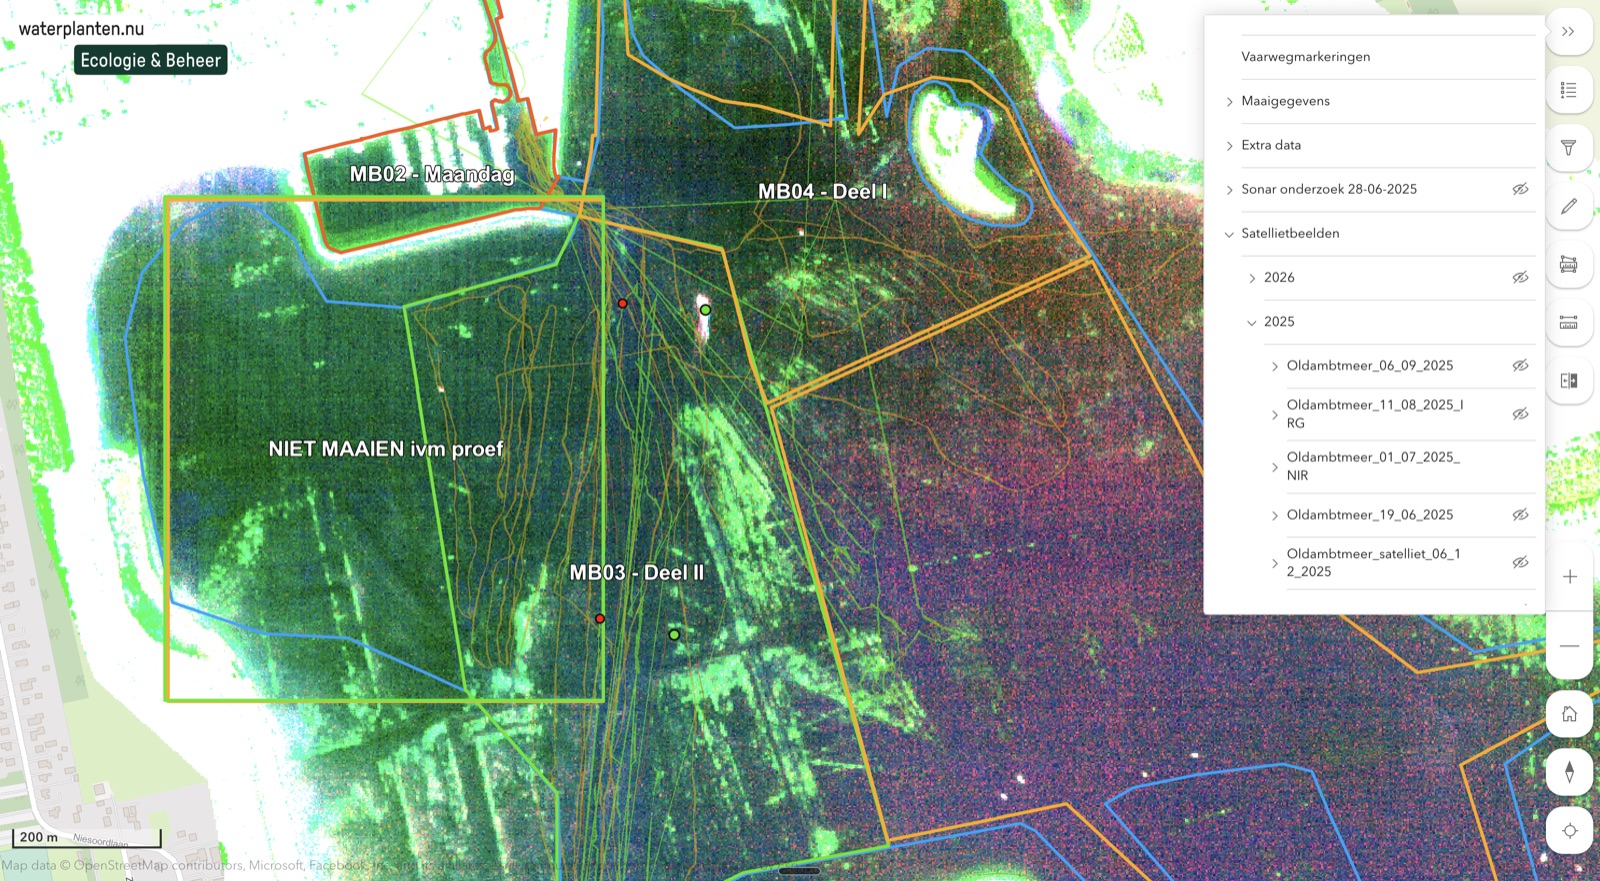Click the 200 m scale bar
The width and height of the screenshot is (1600, 881).
(87, 837)
